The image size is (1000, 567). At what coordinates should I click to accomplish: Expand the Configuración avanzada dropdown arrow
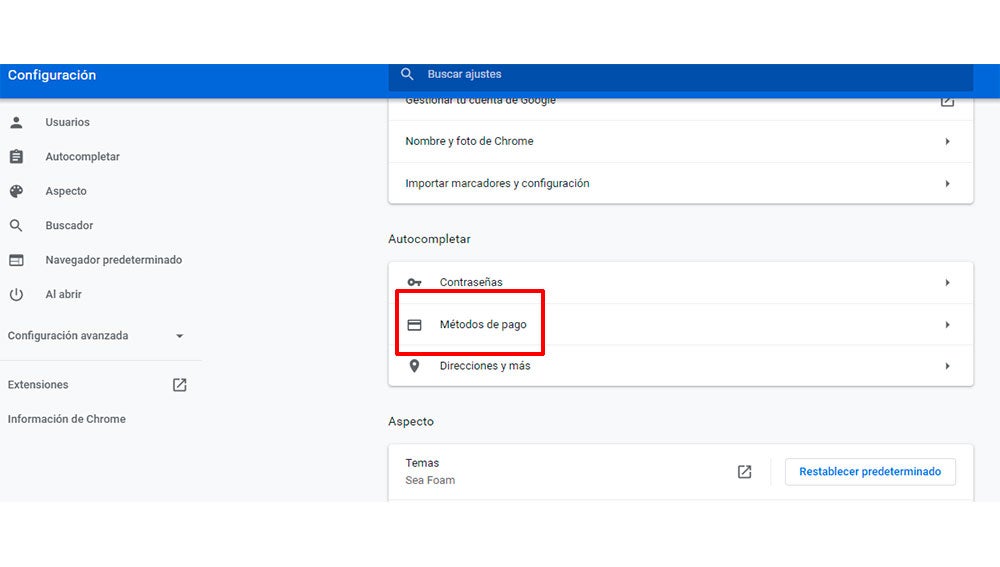coord(179,335)
